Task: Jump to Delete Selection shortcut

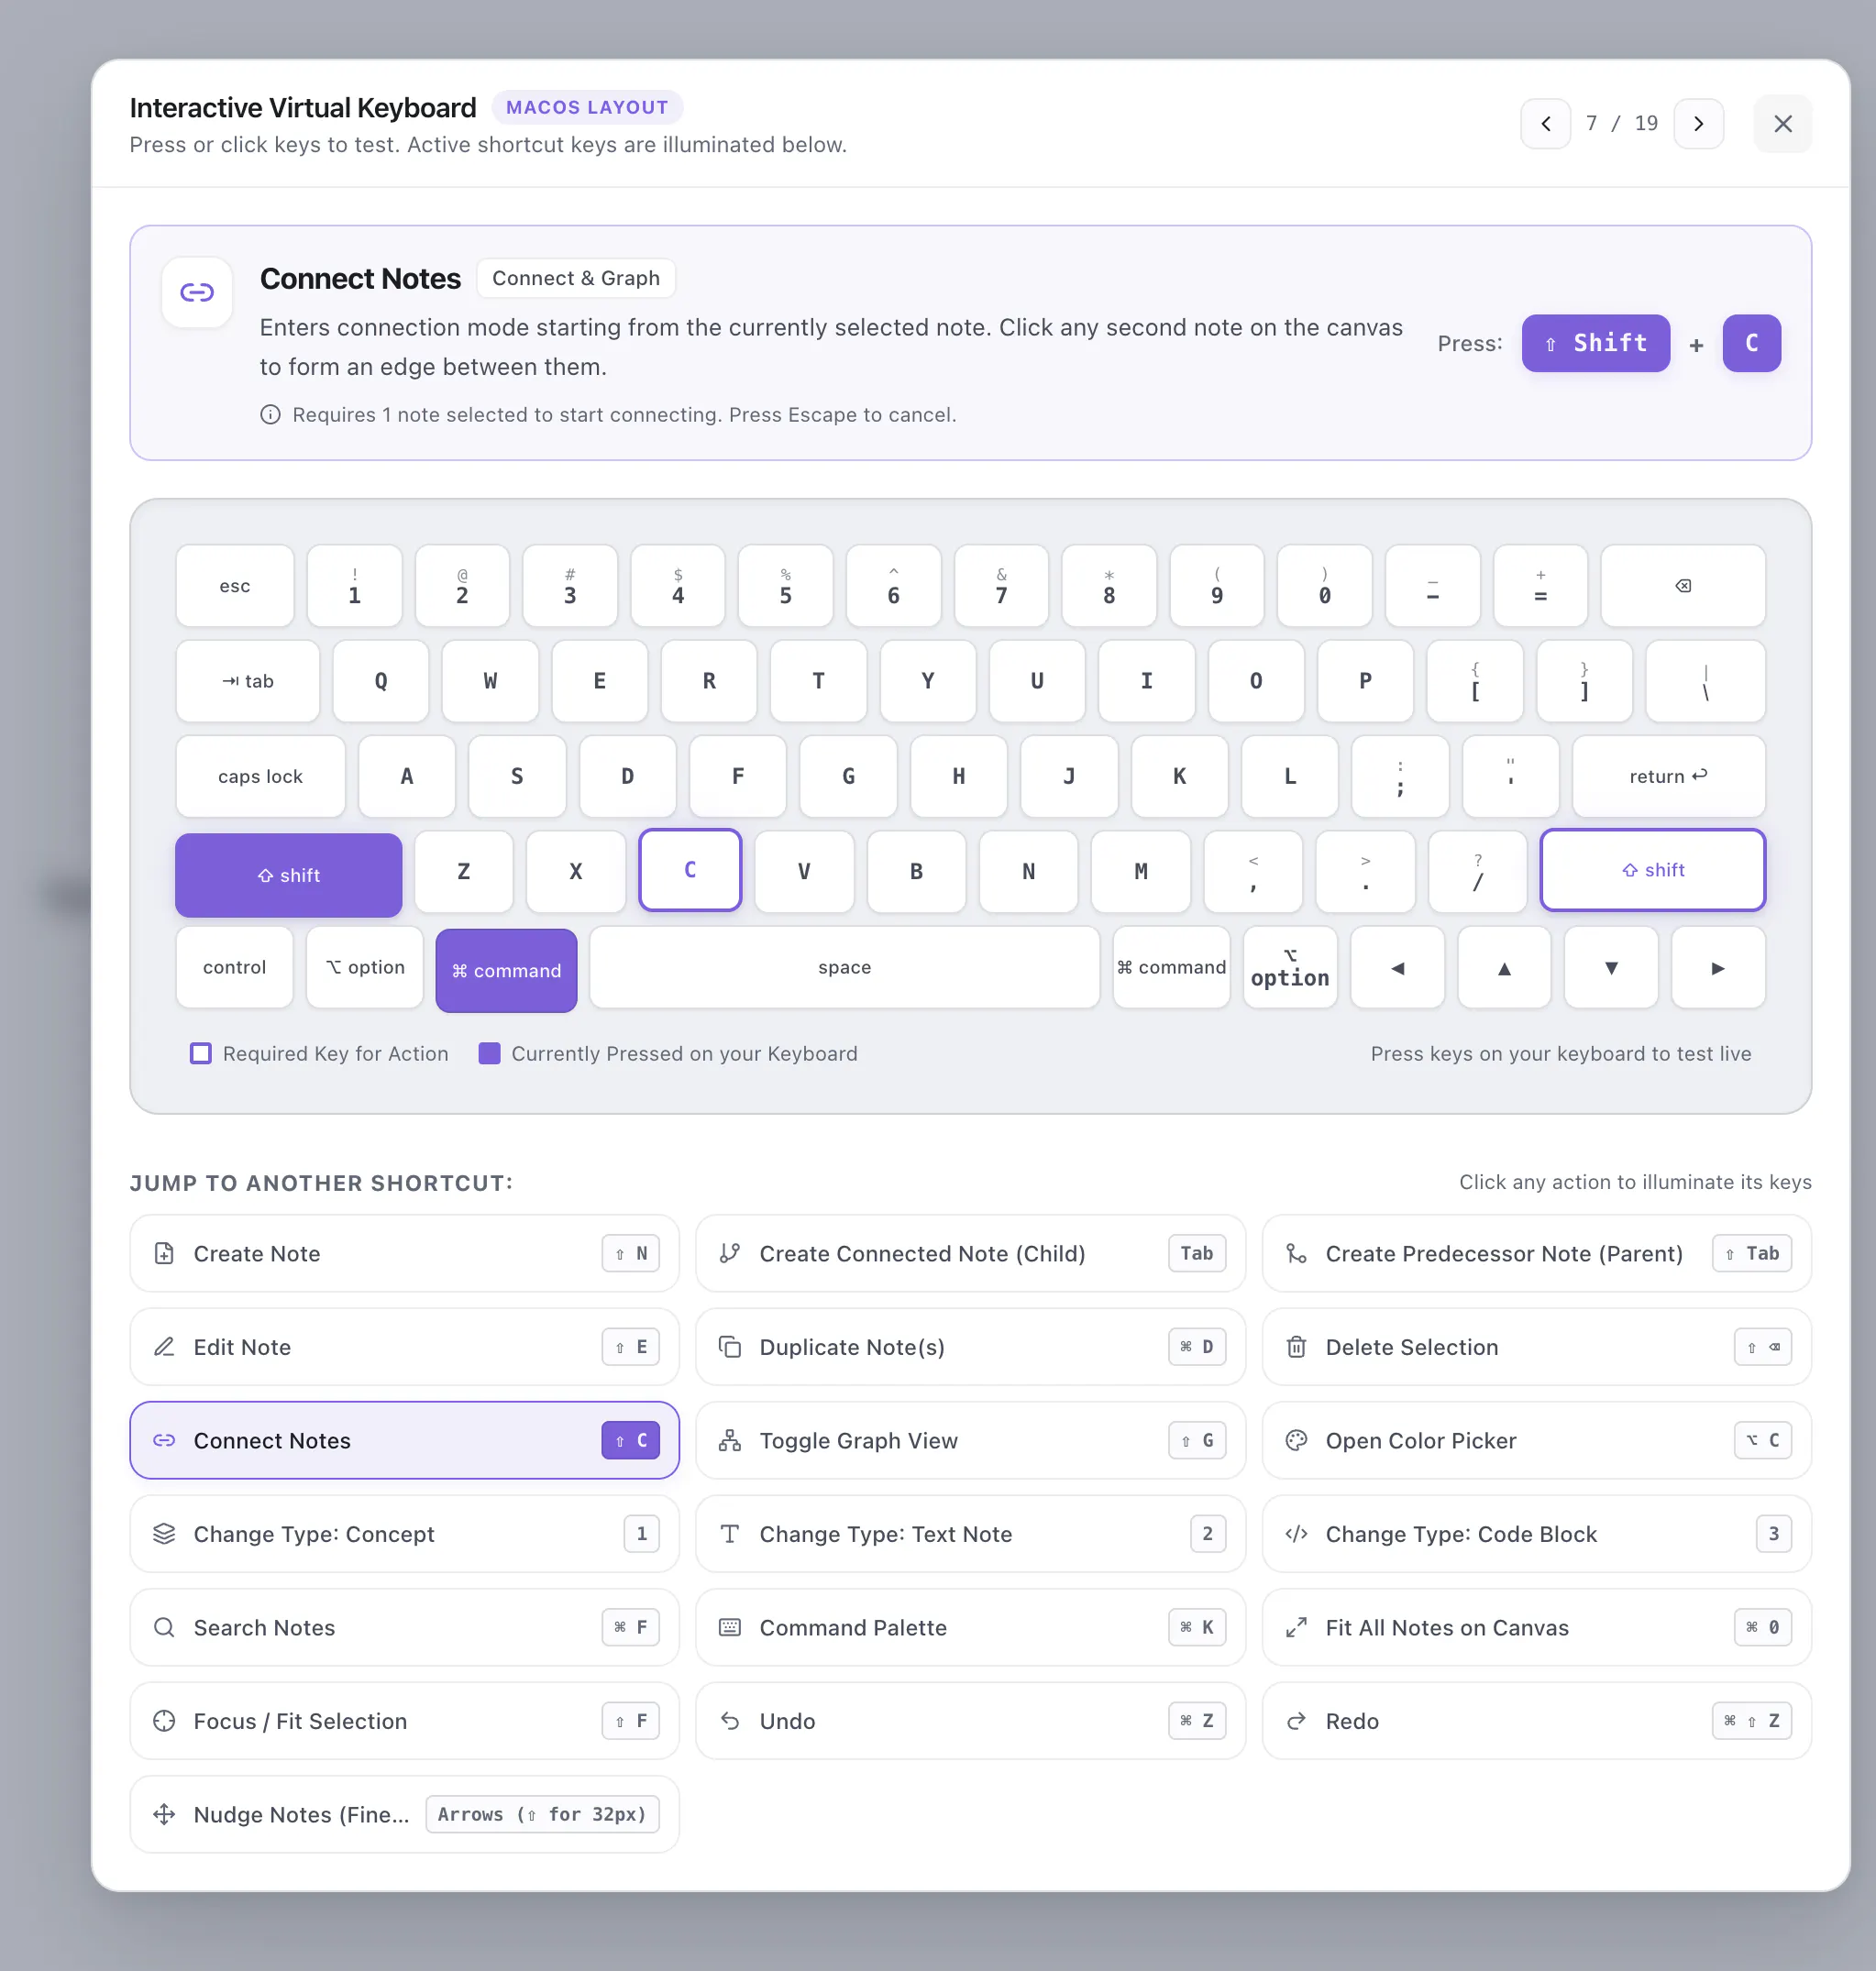Action: pos(1536,1347)
